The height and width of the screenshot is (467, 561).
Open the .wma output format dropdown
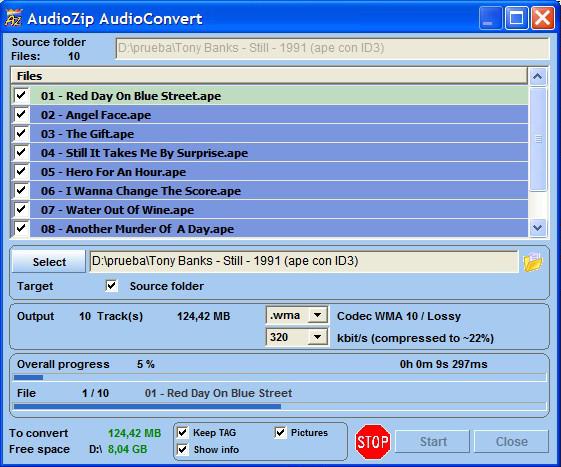[317, 315]
